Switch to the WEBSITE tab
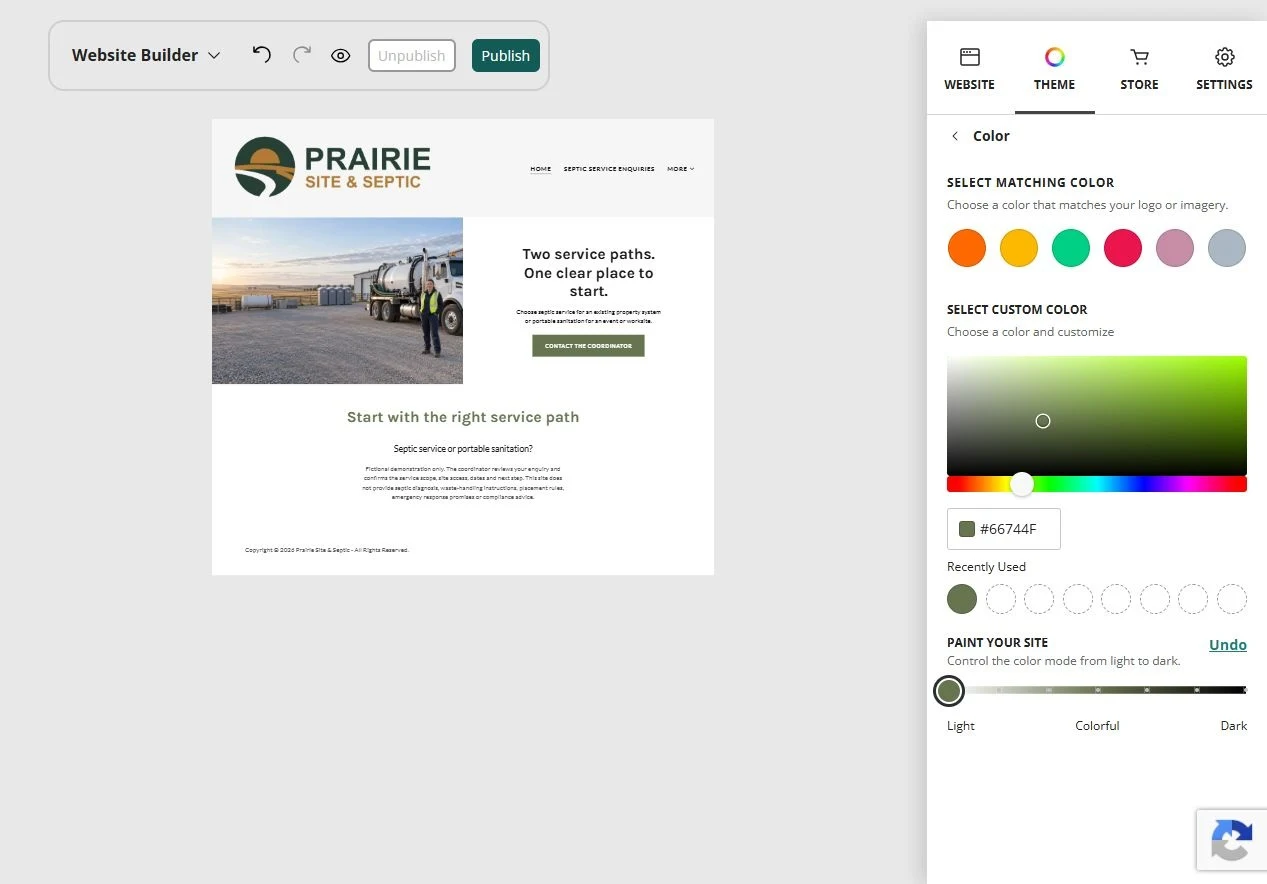 tap(969, 69)
